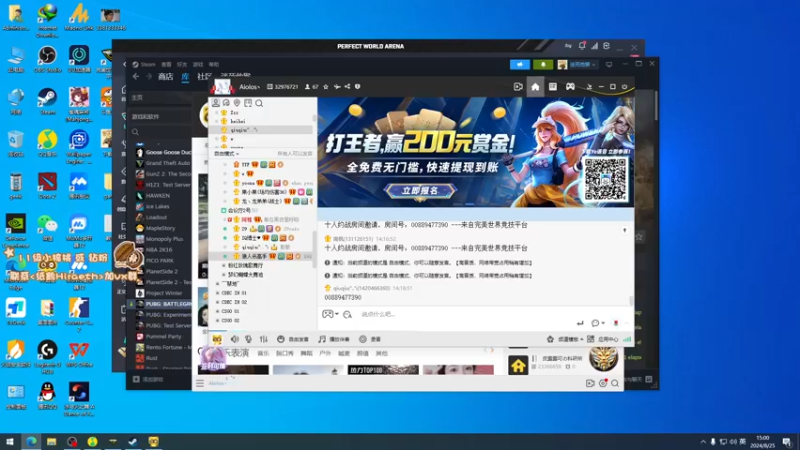Click the chat area vertical scrollbar

(632, 301)
